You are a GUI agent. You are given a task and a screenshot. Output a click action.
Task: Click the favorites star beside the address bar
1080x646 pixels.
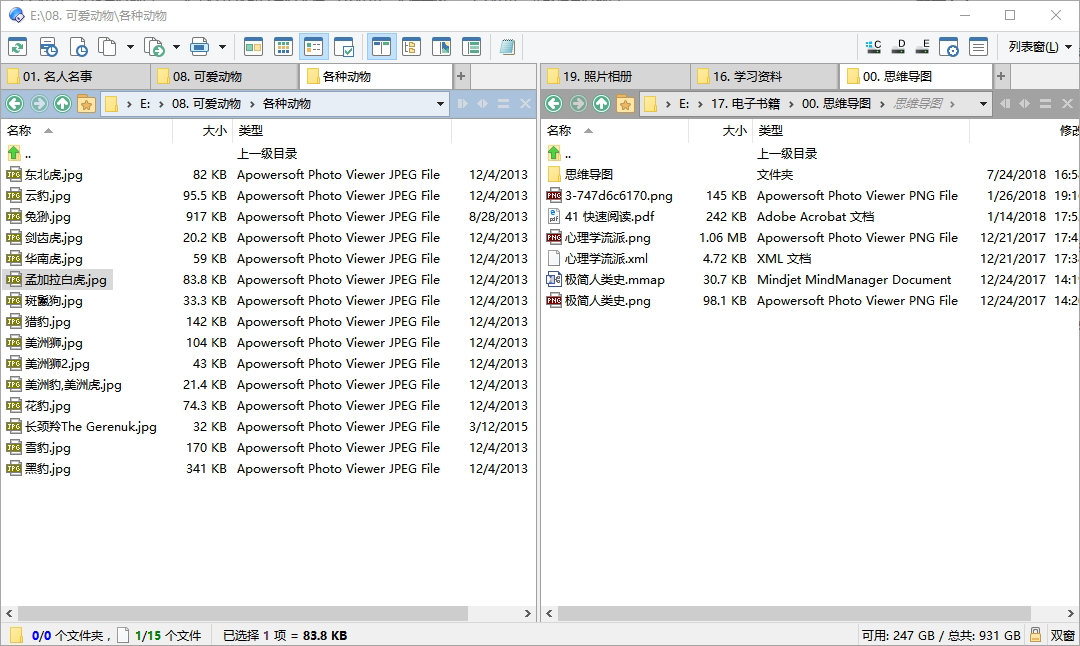[x=86, y=103]
